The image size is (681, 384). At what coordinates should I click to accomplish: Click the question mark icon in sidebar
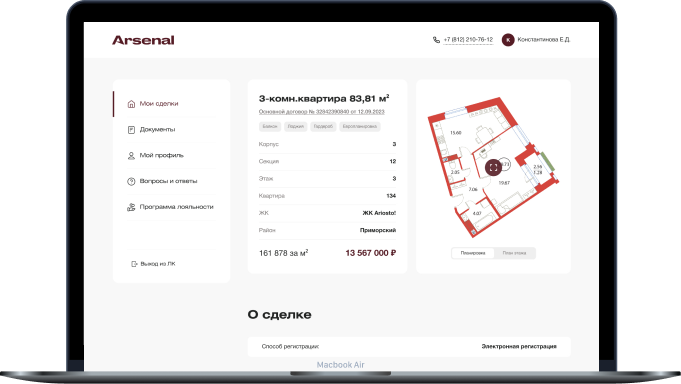[131, 182]
